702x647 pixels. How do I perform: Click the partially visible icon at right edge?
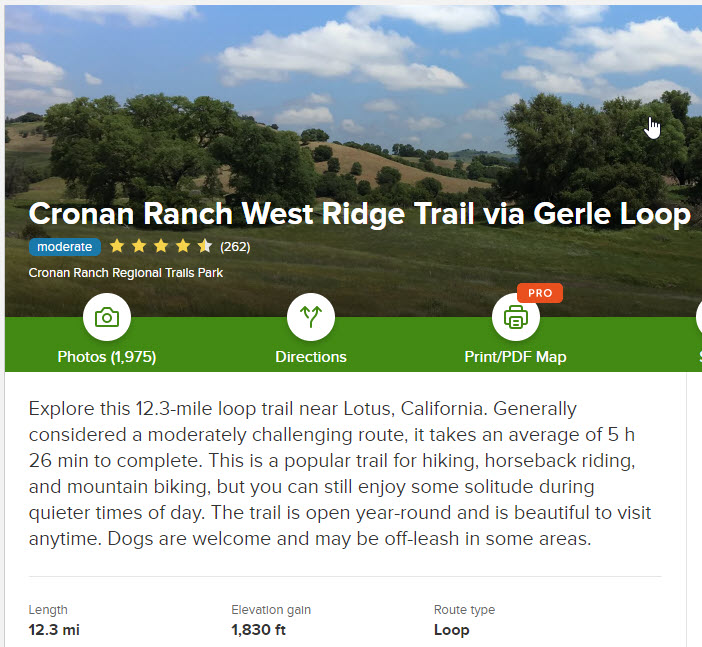(698, 318)
